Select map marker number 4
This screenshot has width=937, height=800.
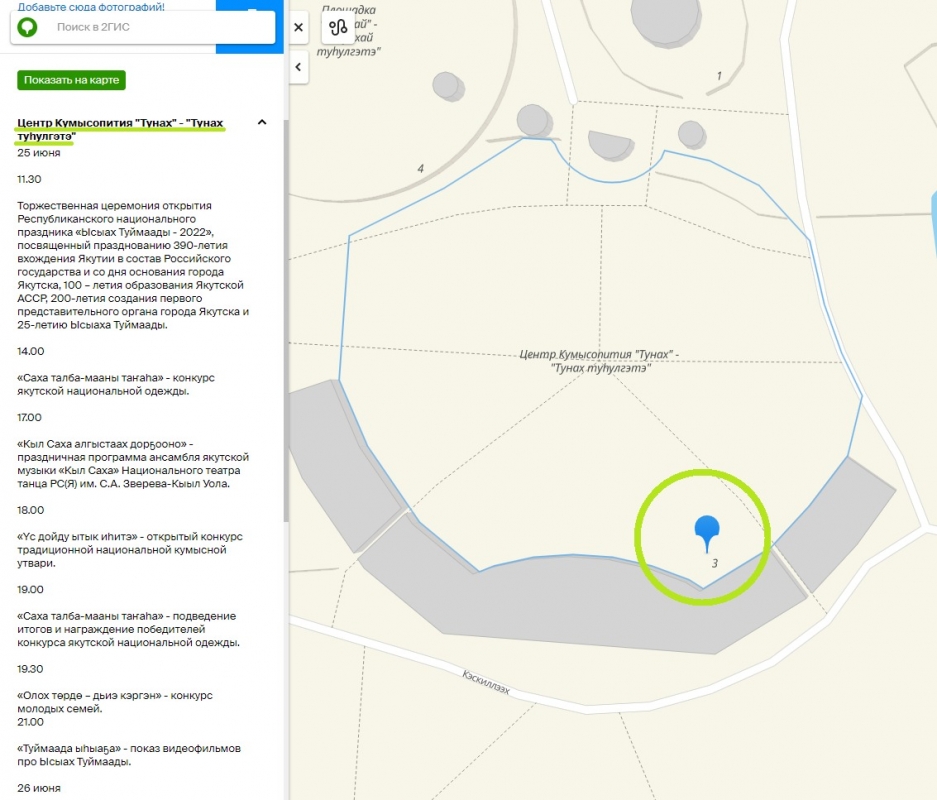click(420, 169)
